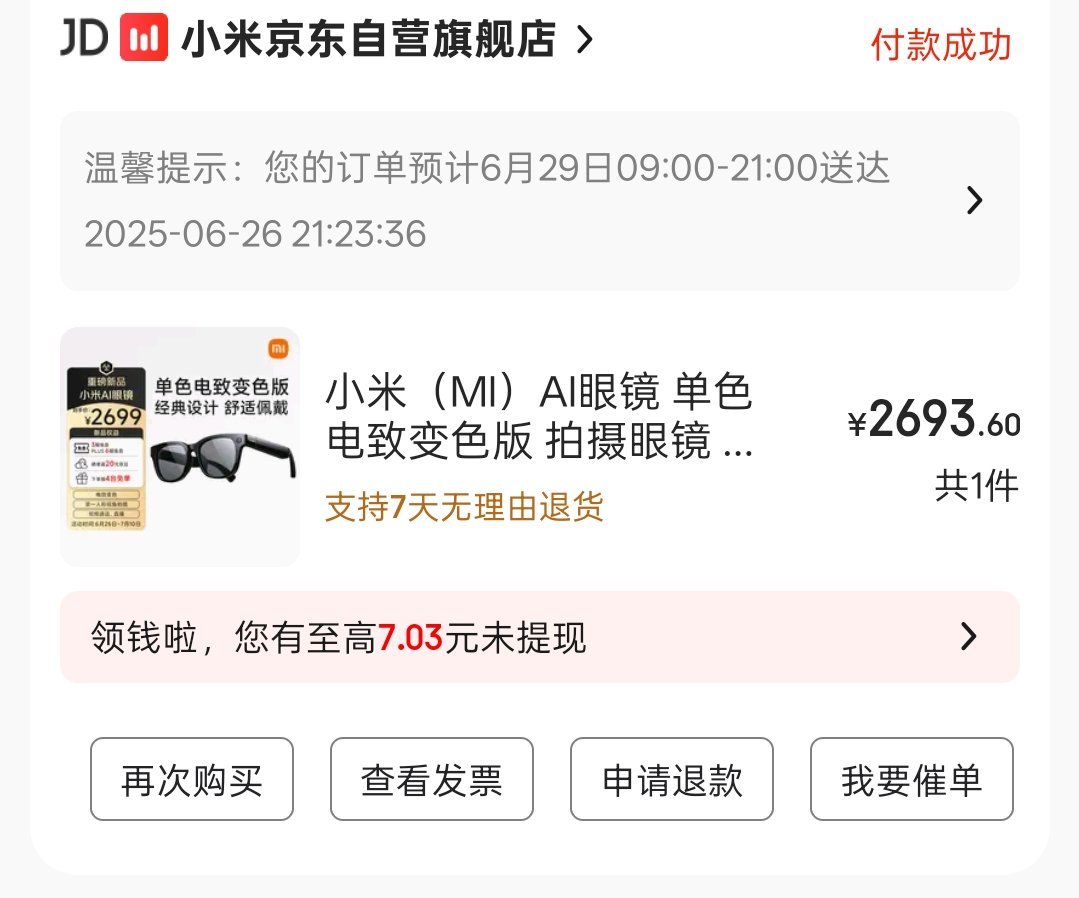Tap the orange Mi logo on thumbnail
Viewport: 1079px width, 898px height.
tap(279, 349)
